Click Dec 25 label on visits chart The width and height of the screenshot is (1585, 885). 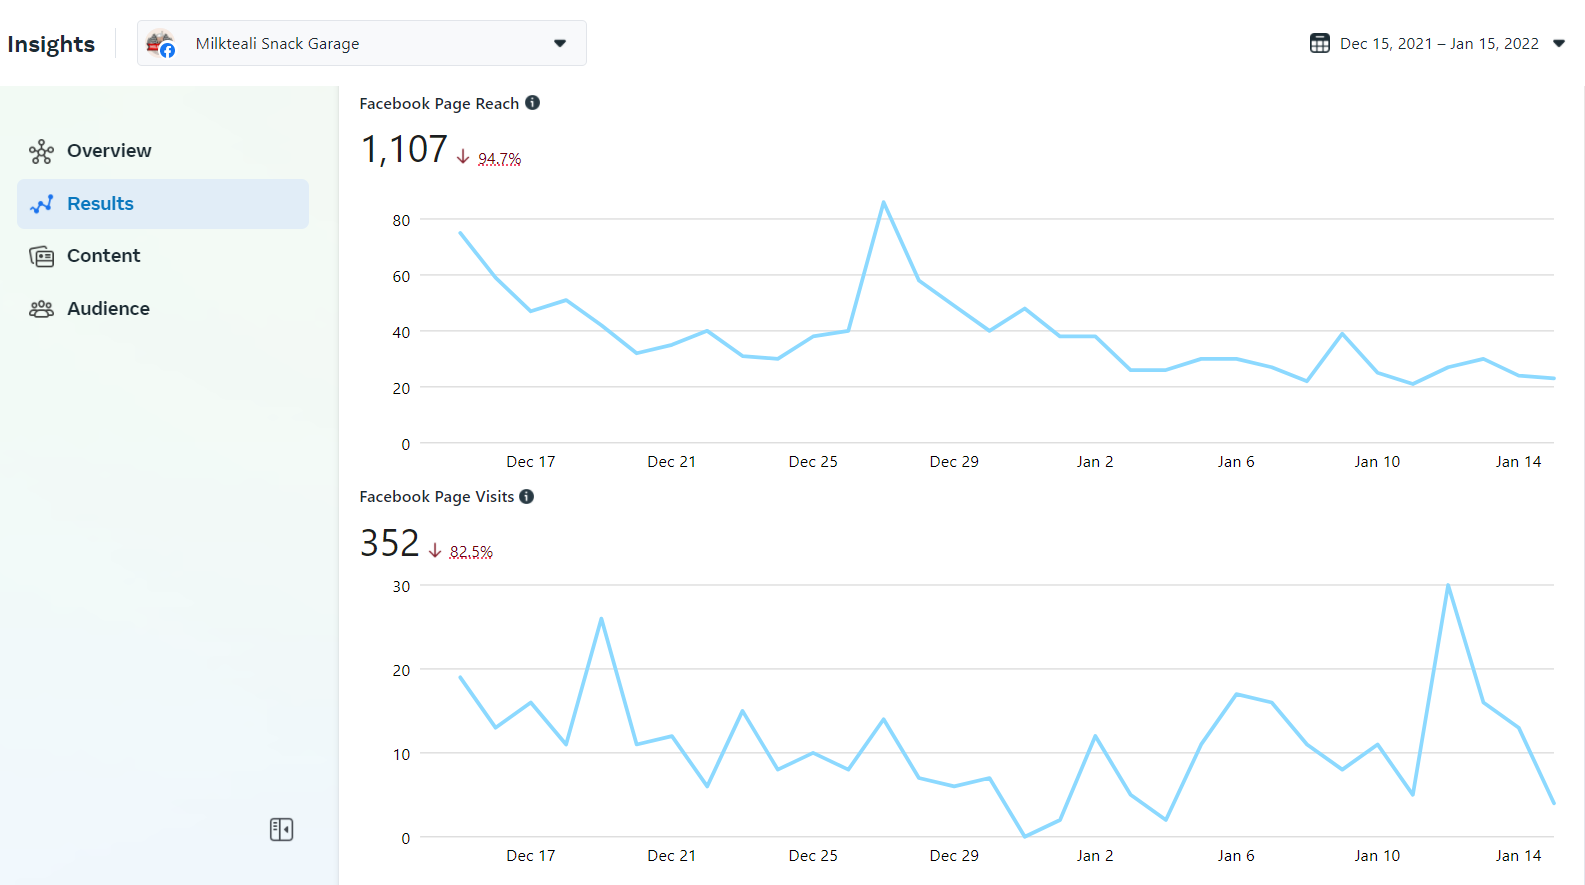pyautogui.click(x=813, y=855)
